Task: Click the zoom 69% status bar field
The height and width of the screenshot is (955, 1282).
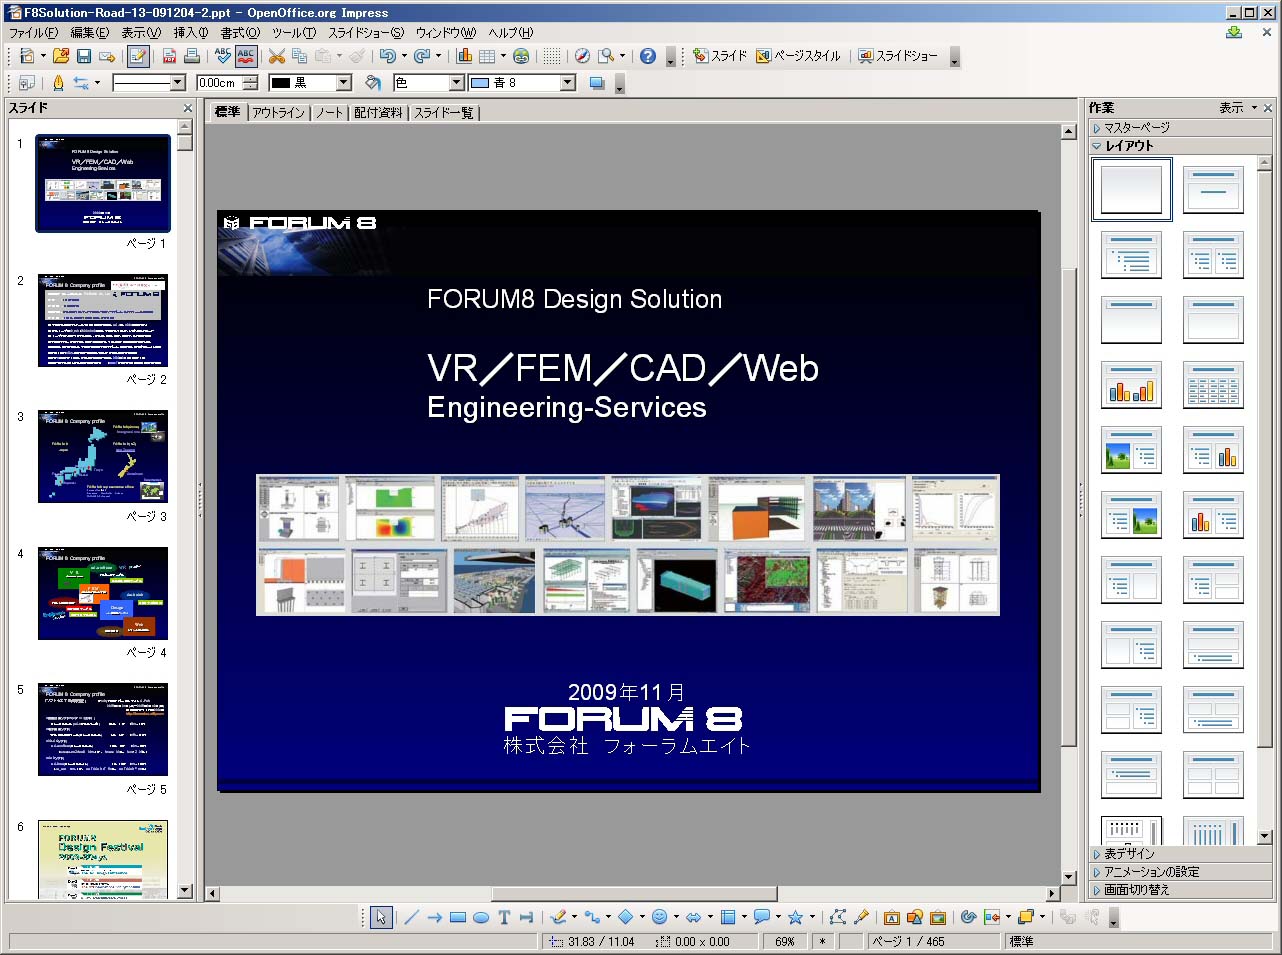Action: point(785,941)
